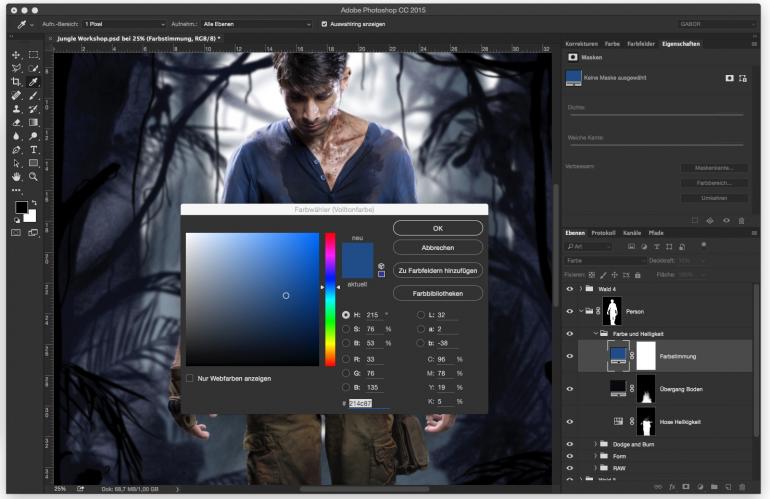
Task: Select the Hand tool
Action: 16,176
